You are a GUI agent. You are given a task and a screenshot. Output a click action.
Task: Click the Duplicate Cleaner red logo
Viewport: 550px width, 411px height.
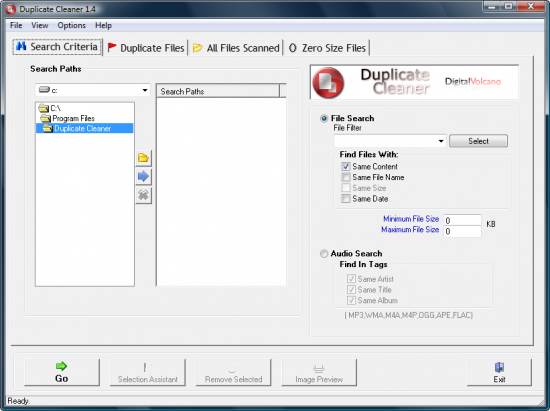(328, 83)
